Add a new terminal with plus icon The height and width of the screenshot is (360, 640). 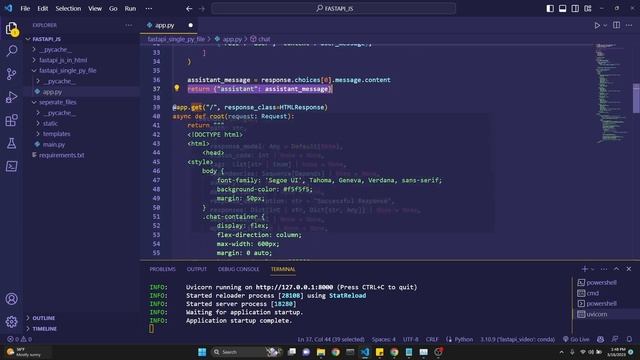pos(584,269)
